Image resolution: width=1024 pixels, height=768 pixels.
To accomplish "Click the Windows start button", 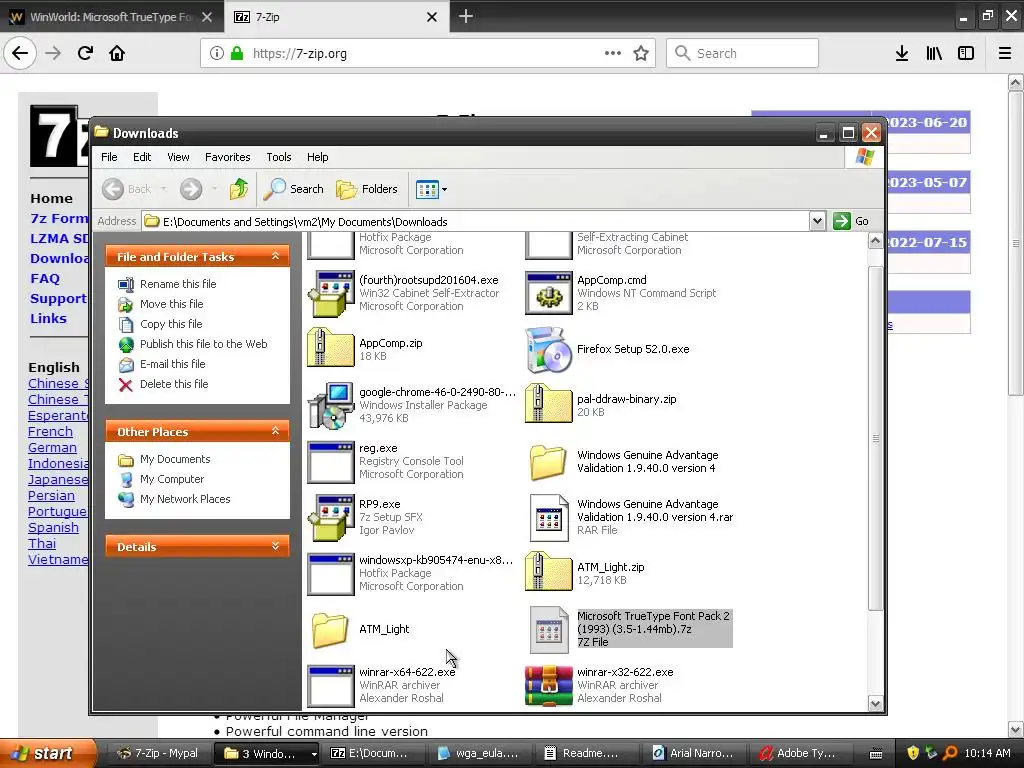I will [48, 753].
